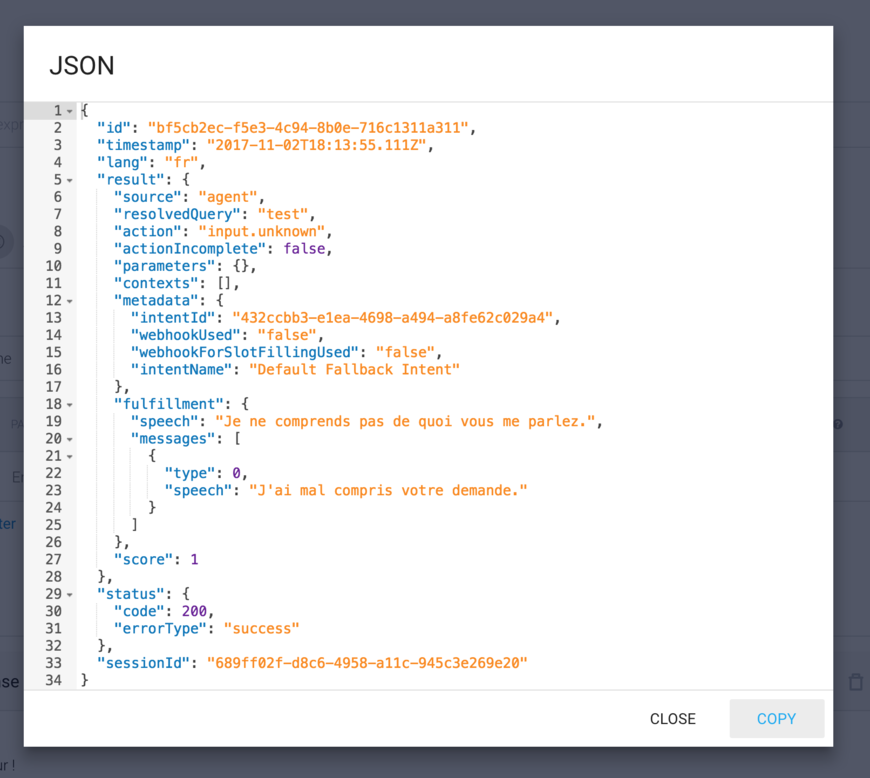Click the CLOSE button
Viewport: 870px width, 778px height.
672,718
